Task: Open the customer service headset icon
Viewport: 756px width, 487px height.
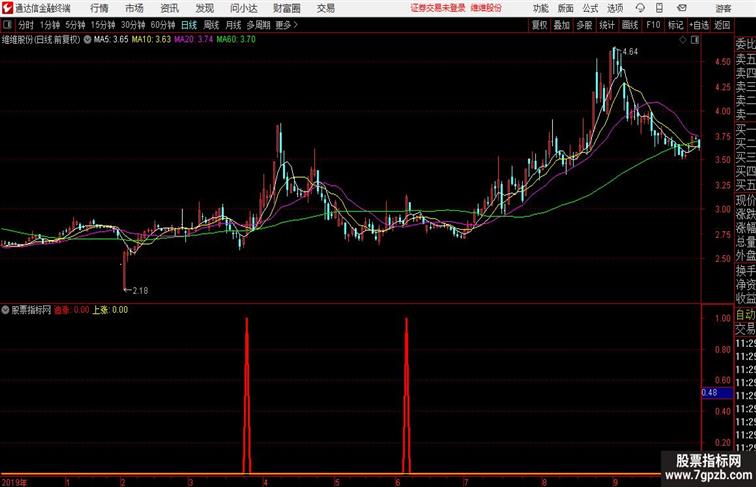Action: [x=640, y=8]
